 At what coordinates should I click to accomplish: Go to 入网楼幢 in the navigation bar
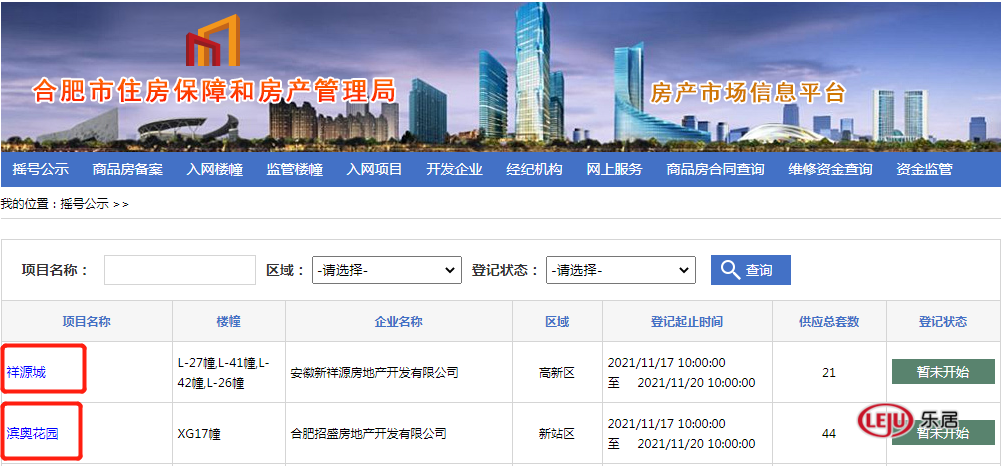[215, 169]
